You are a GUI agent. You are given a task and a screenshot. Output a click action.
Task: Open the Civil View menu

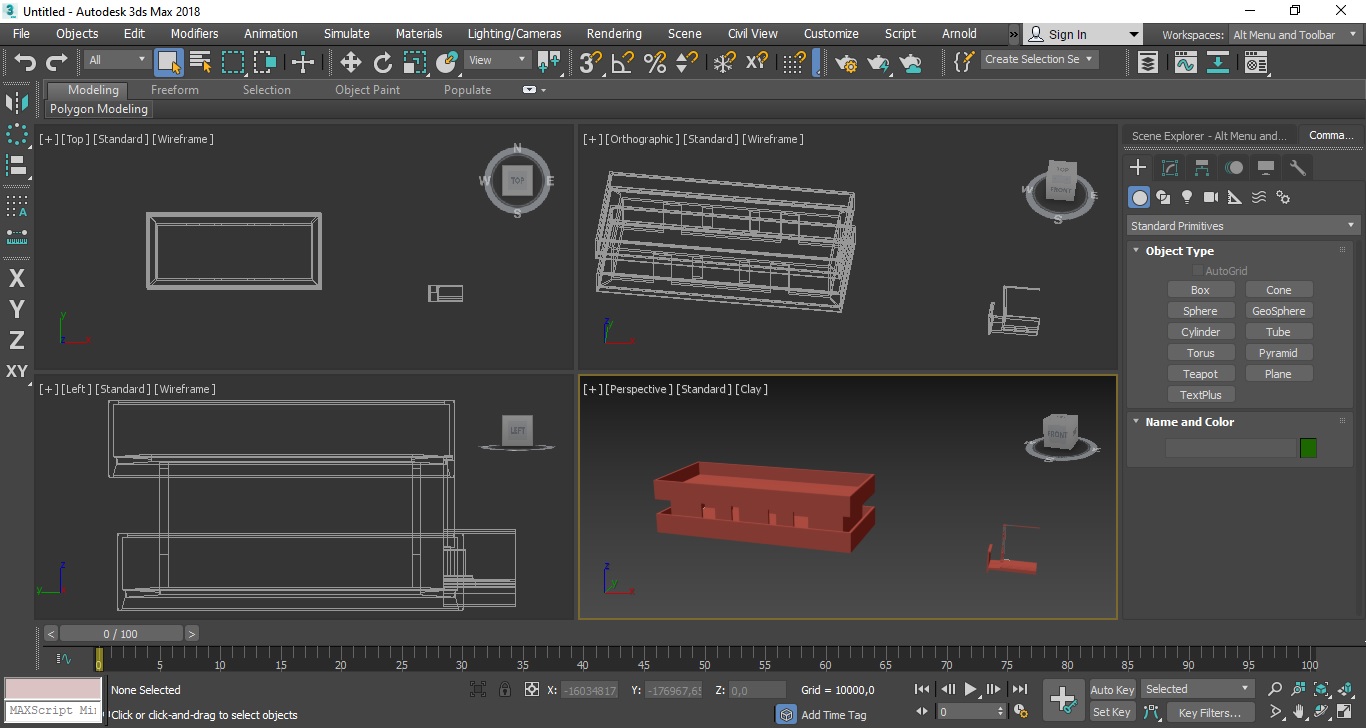(x=752, y=33)
